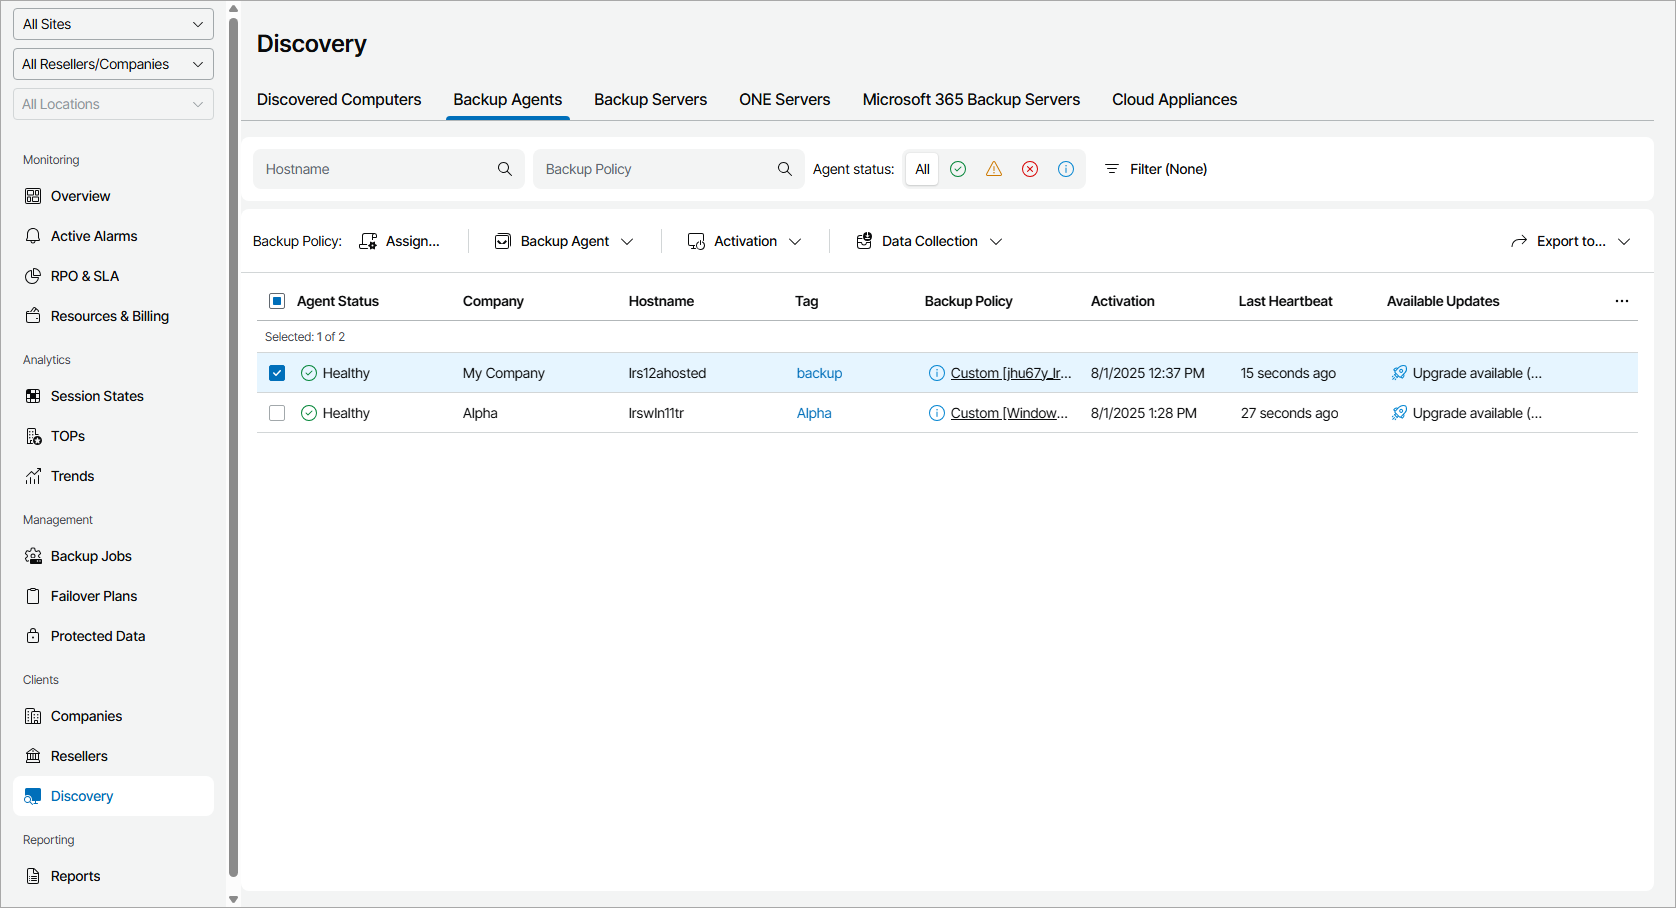This screenshot has height=908, width=1676.
Task: Expand the Activation menu
Action: pos(745,241)
